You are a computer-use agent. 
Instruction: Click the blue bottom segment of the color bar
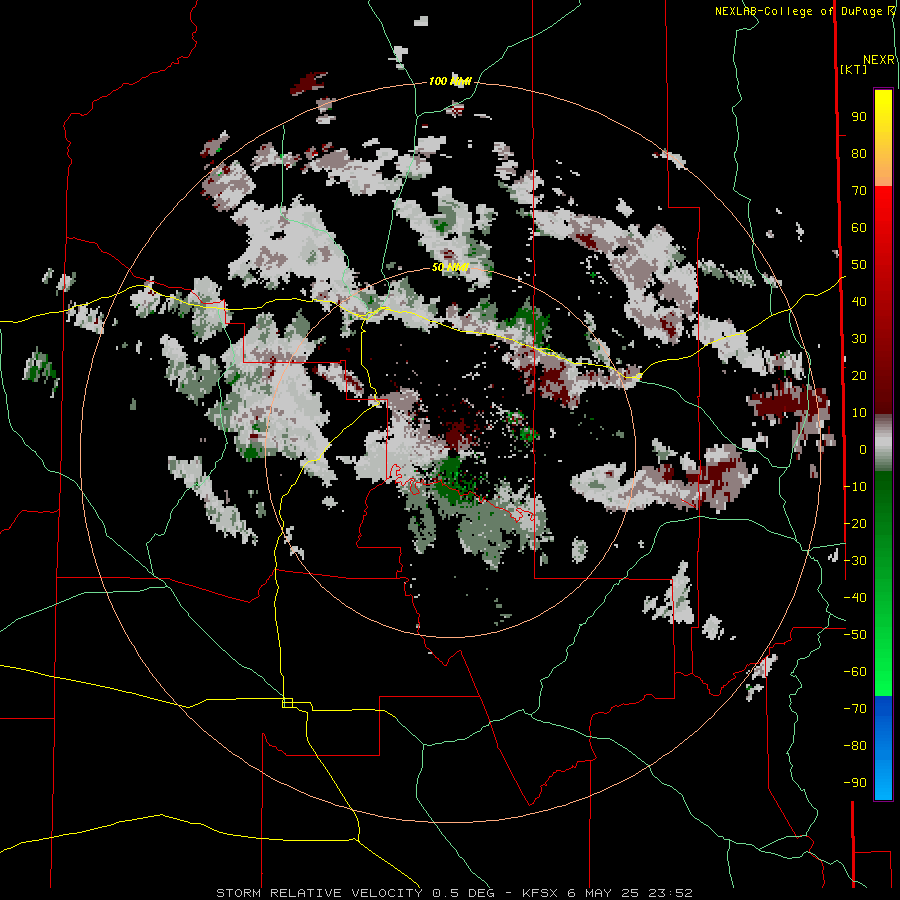tap(883, 748)
